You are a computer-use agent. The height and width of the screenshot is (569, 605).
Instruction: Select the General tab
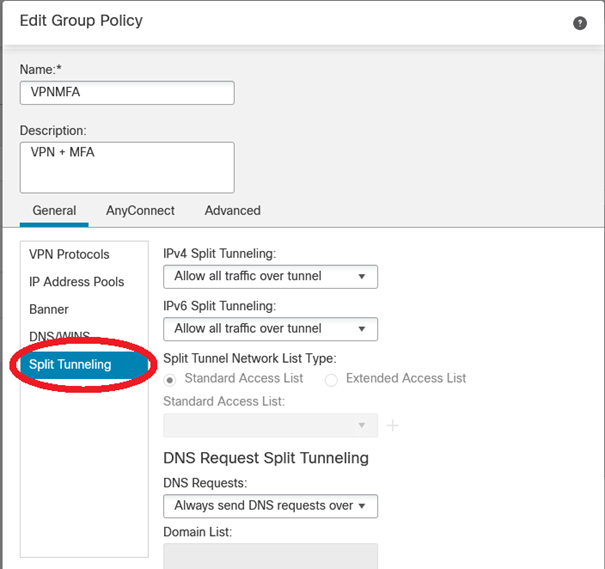[54, 211]
